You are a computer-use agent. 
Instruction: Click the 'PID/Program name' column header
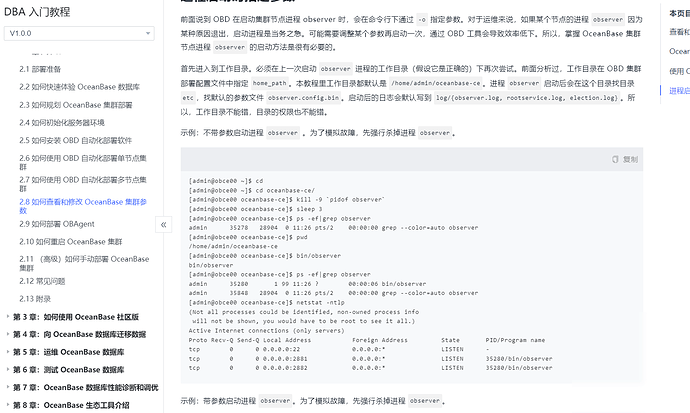(515, 340)
